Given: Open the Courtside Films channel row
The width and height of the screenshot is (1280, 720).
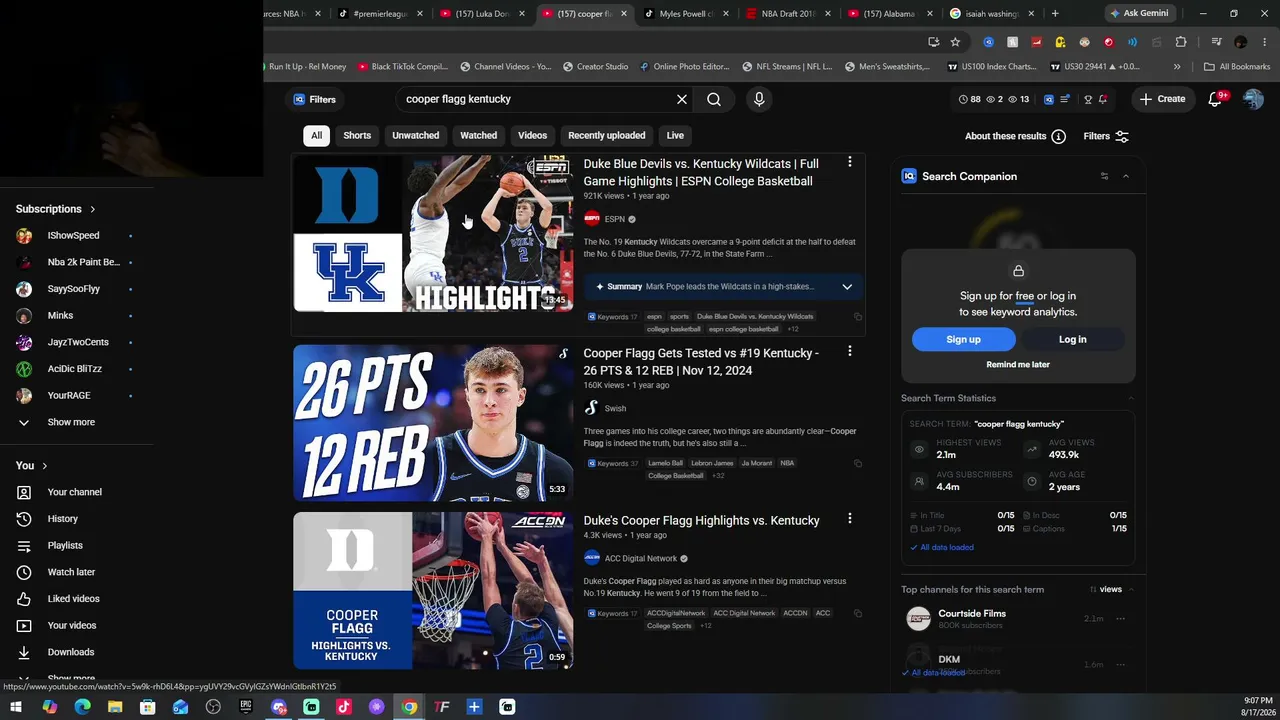Looking at the screenshot, I should point(1018,619).
